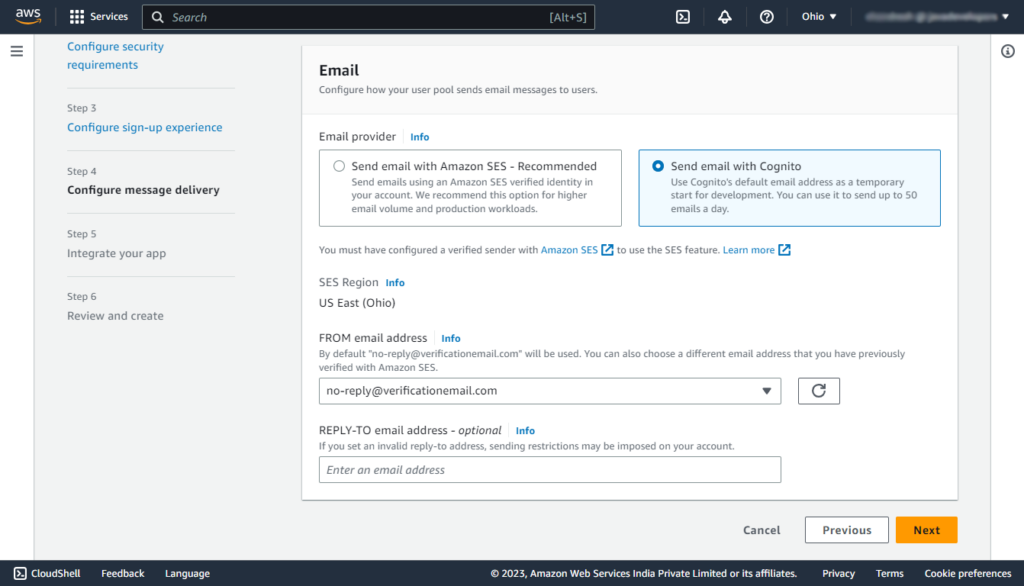
Task: Open the FROM email address dropdown
Action: pyautogui.click(x=767, y=390)
